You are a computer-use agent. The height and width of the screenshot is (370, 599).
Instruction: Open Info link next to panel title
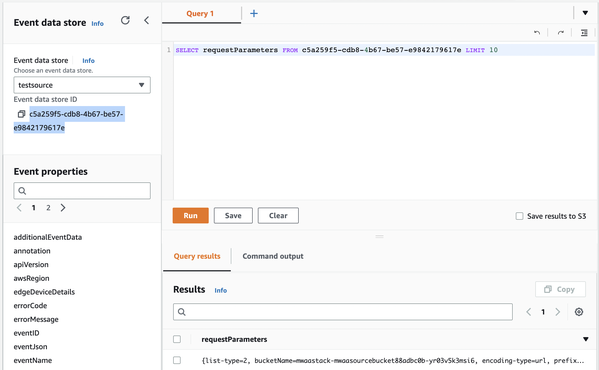coord(97,24)
